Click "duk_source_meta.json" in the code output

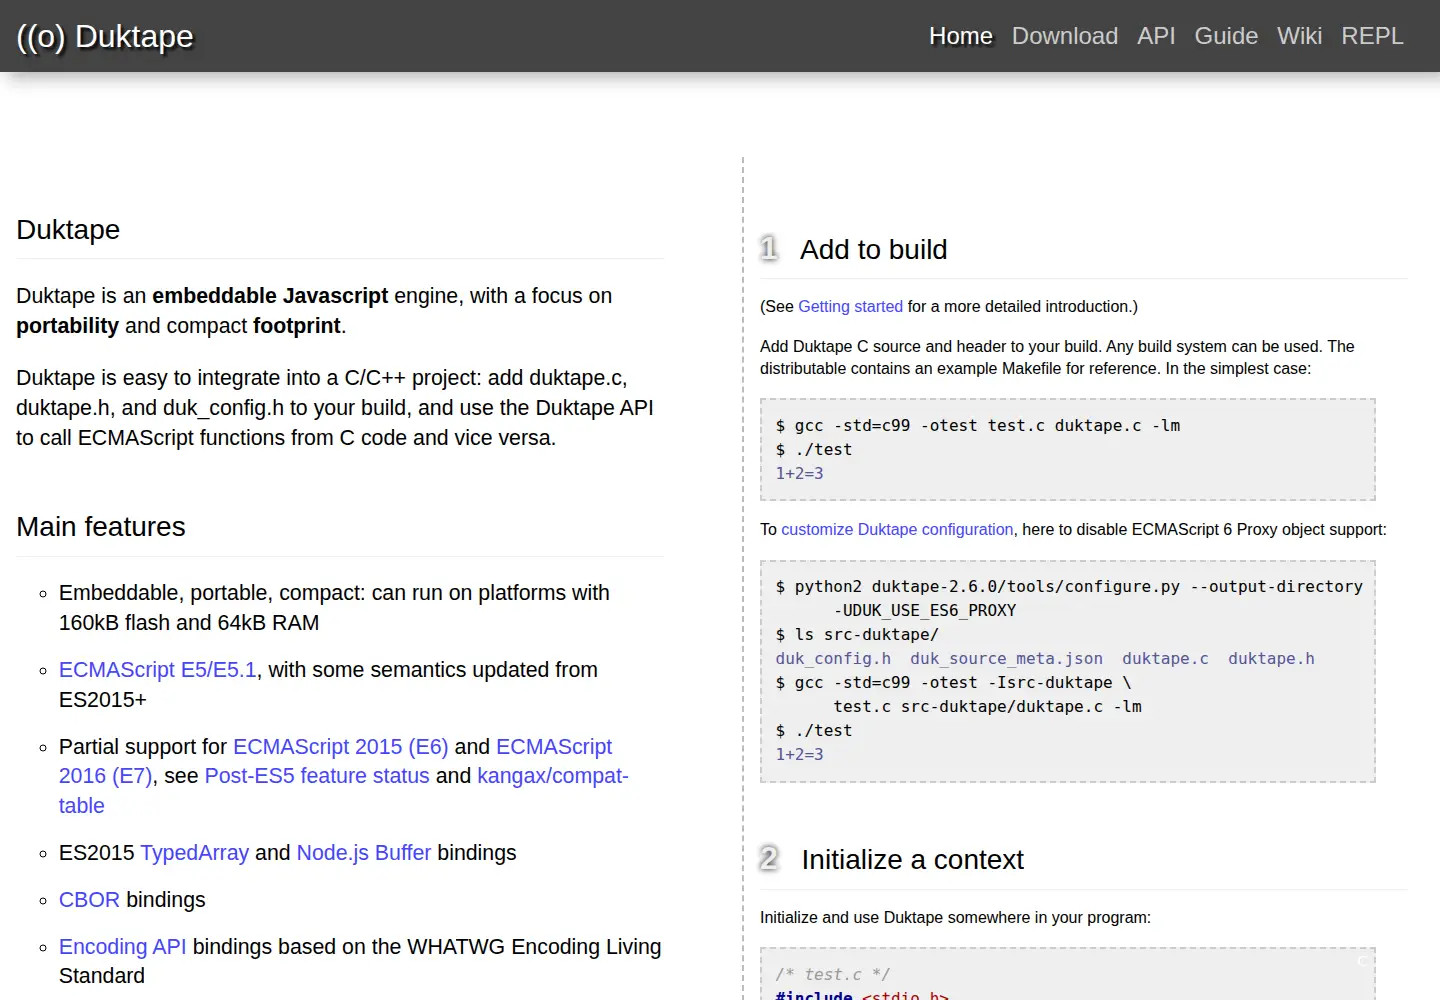coord(1006,659)
